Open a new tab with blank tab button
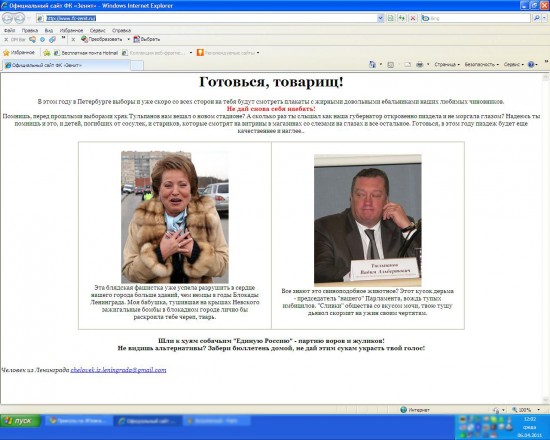This screenshot has width=550, height=440. pos(137,66)
